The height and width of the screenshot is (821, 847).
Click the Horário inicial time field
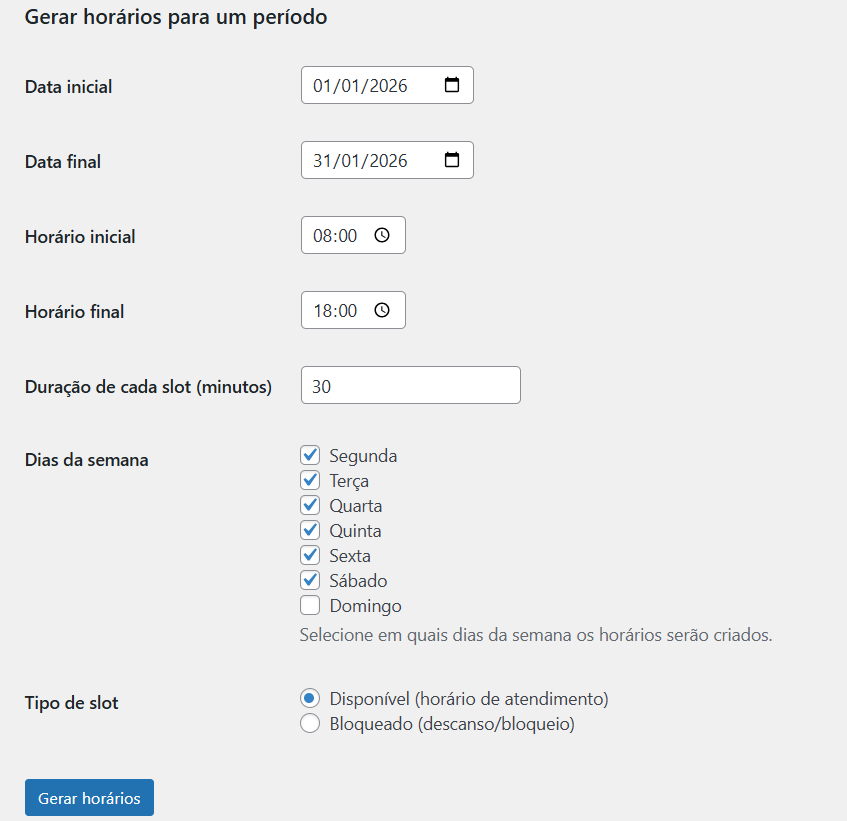(x=335, y=235)
